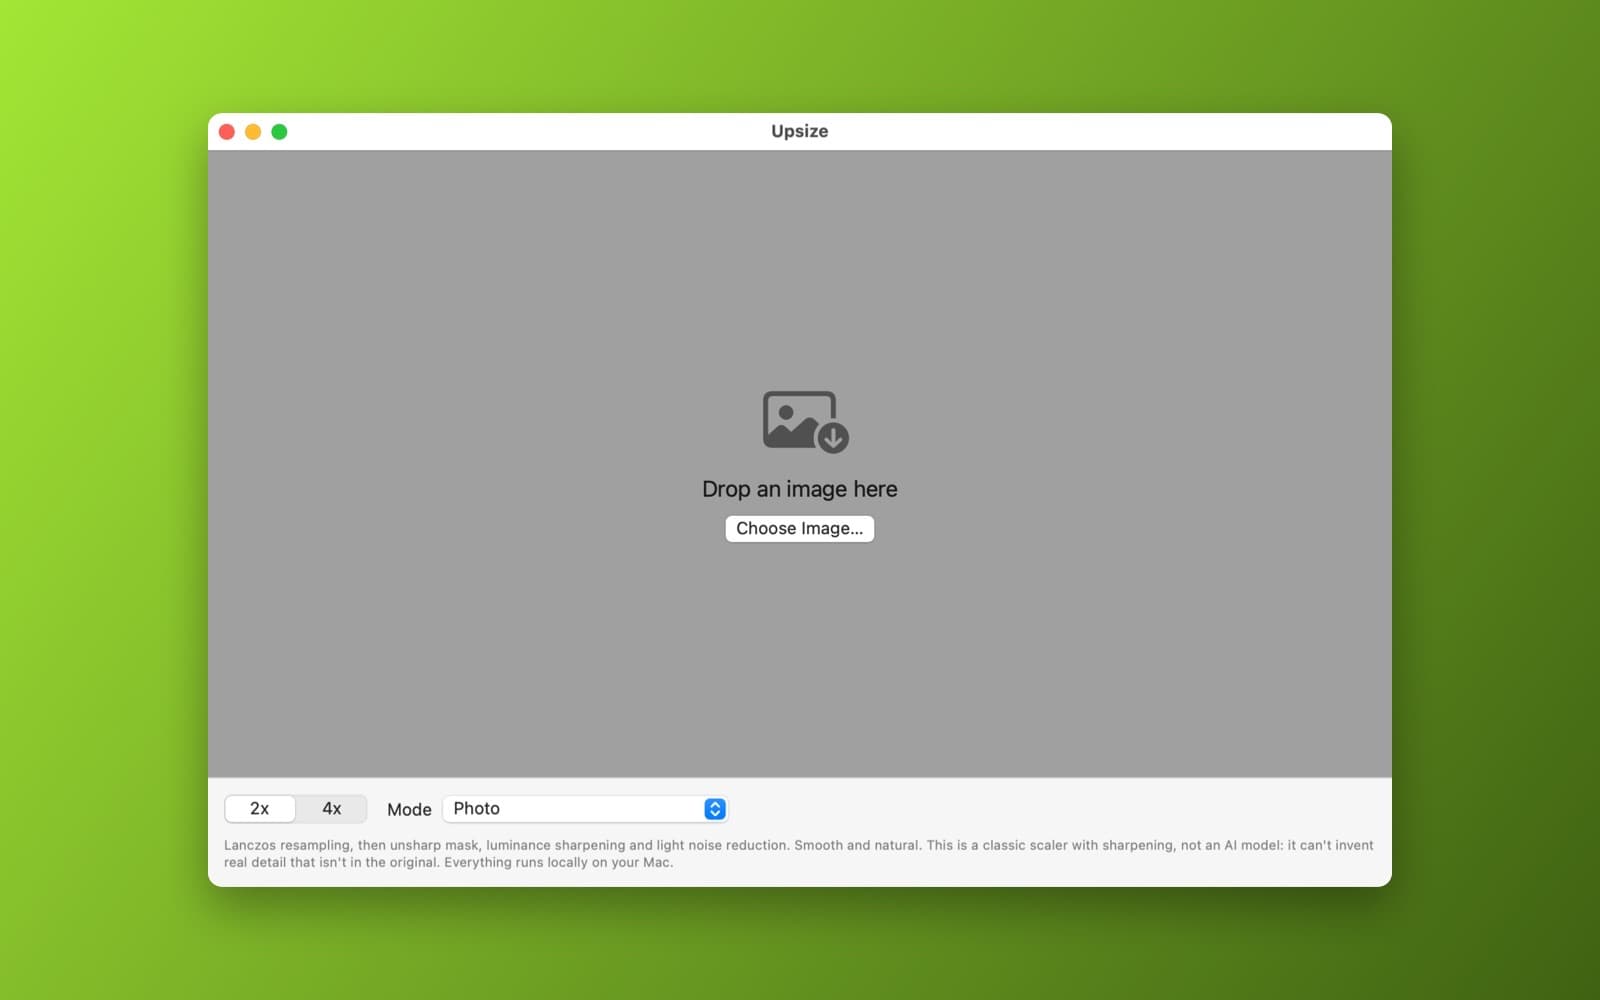Click the Lanczos resampling description text
The height and width of the screenshot is (1000, 1600).
[x=799, y=854]
